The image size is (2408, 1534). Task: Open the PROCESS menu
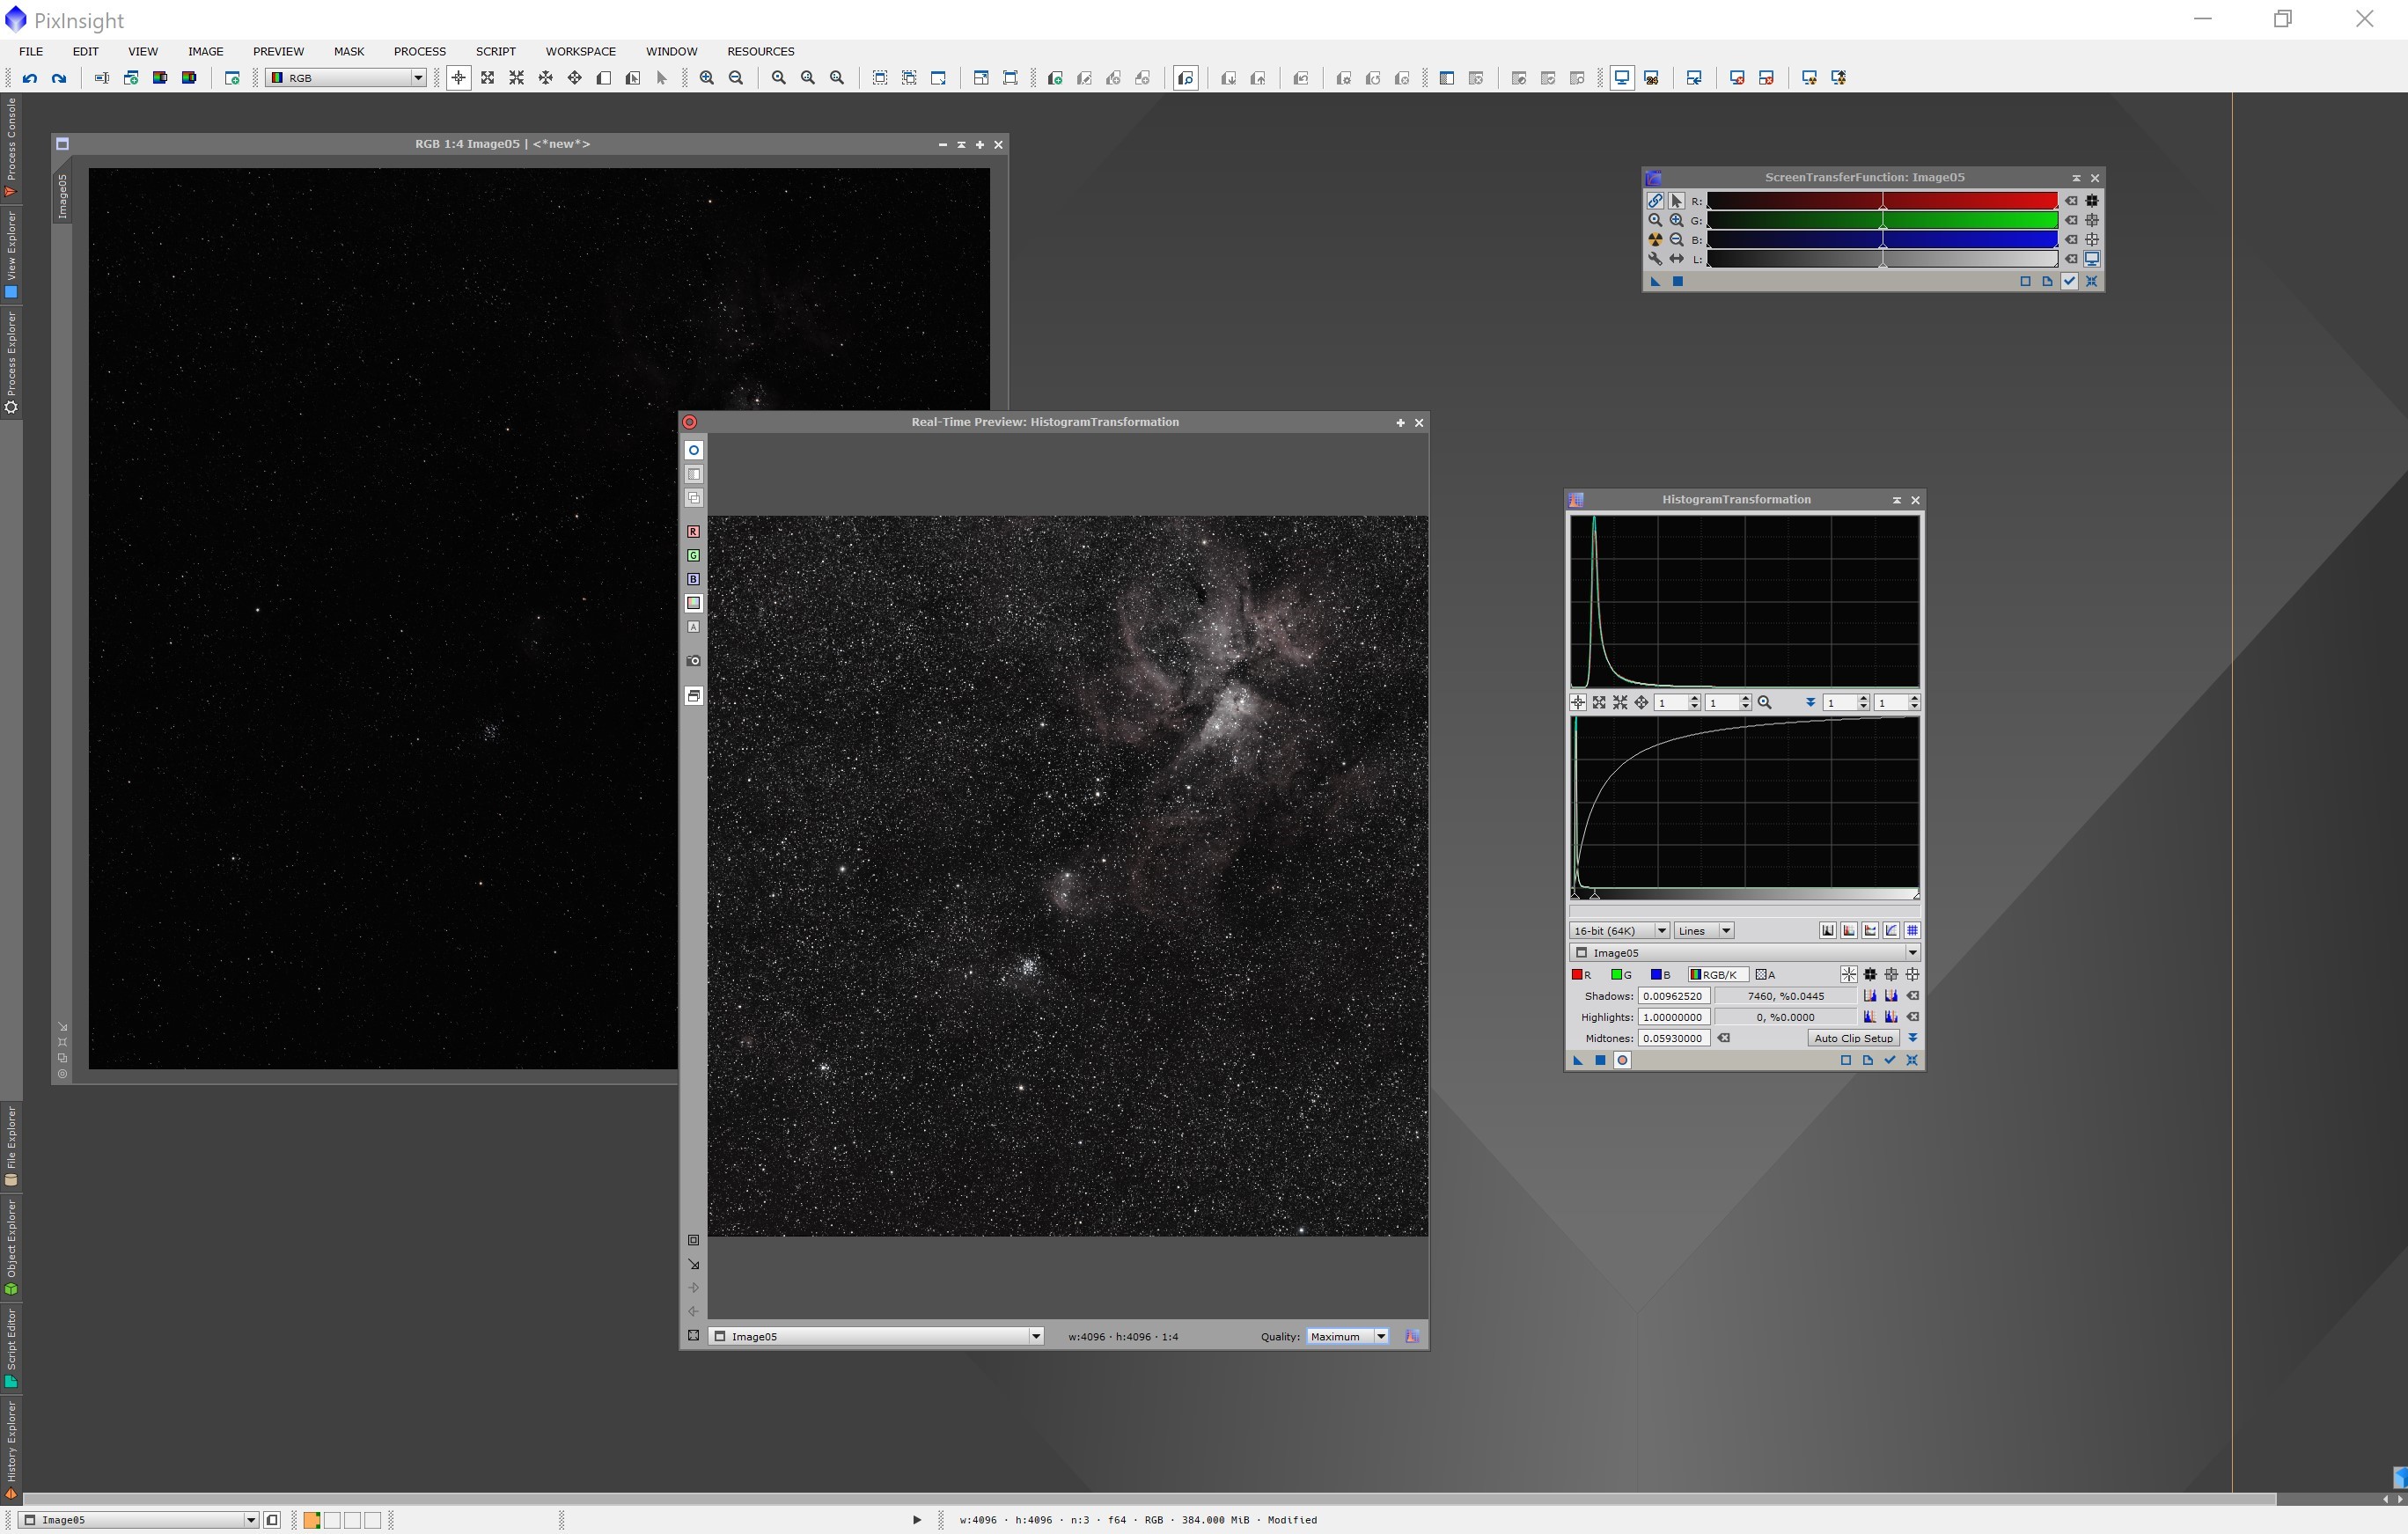coord(420,51)
